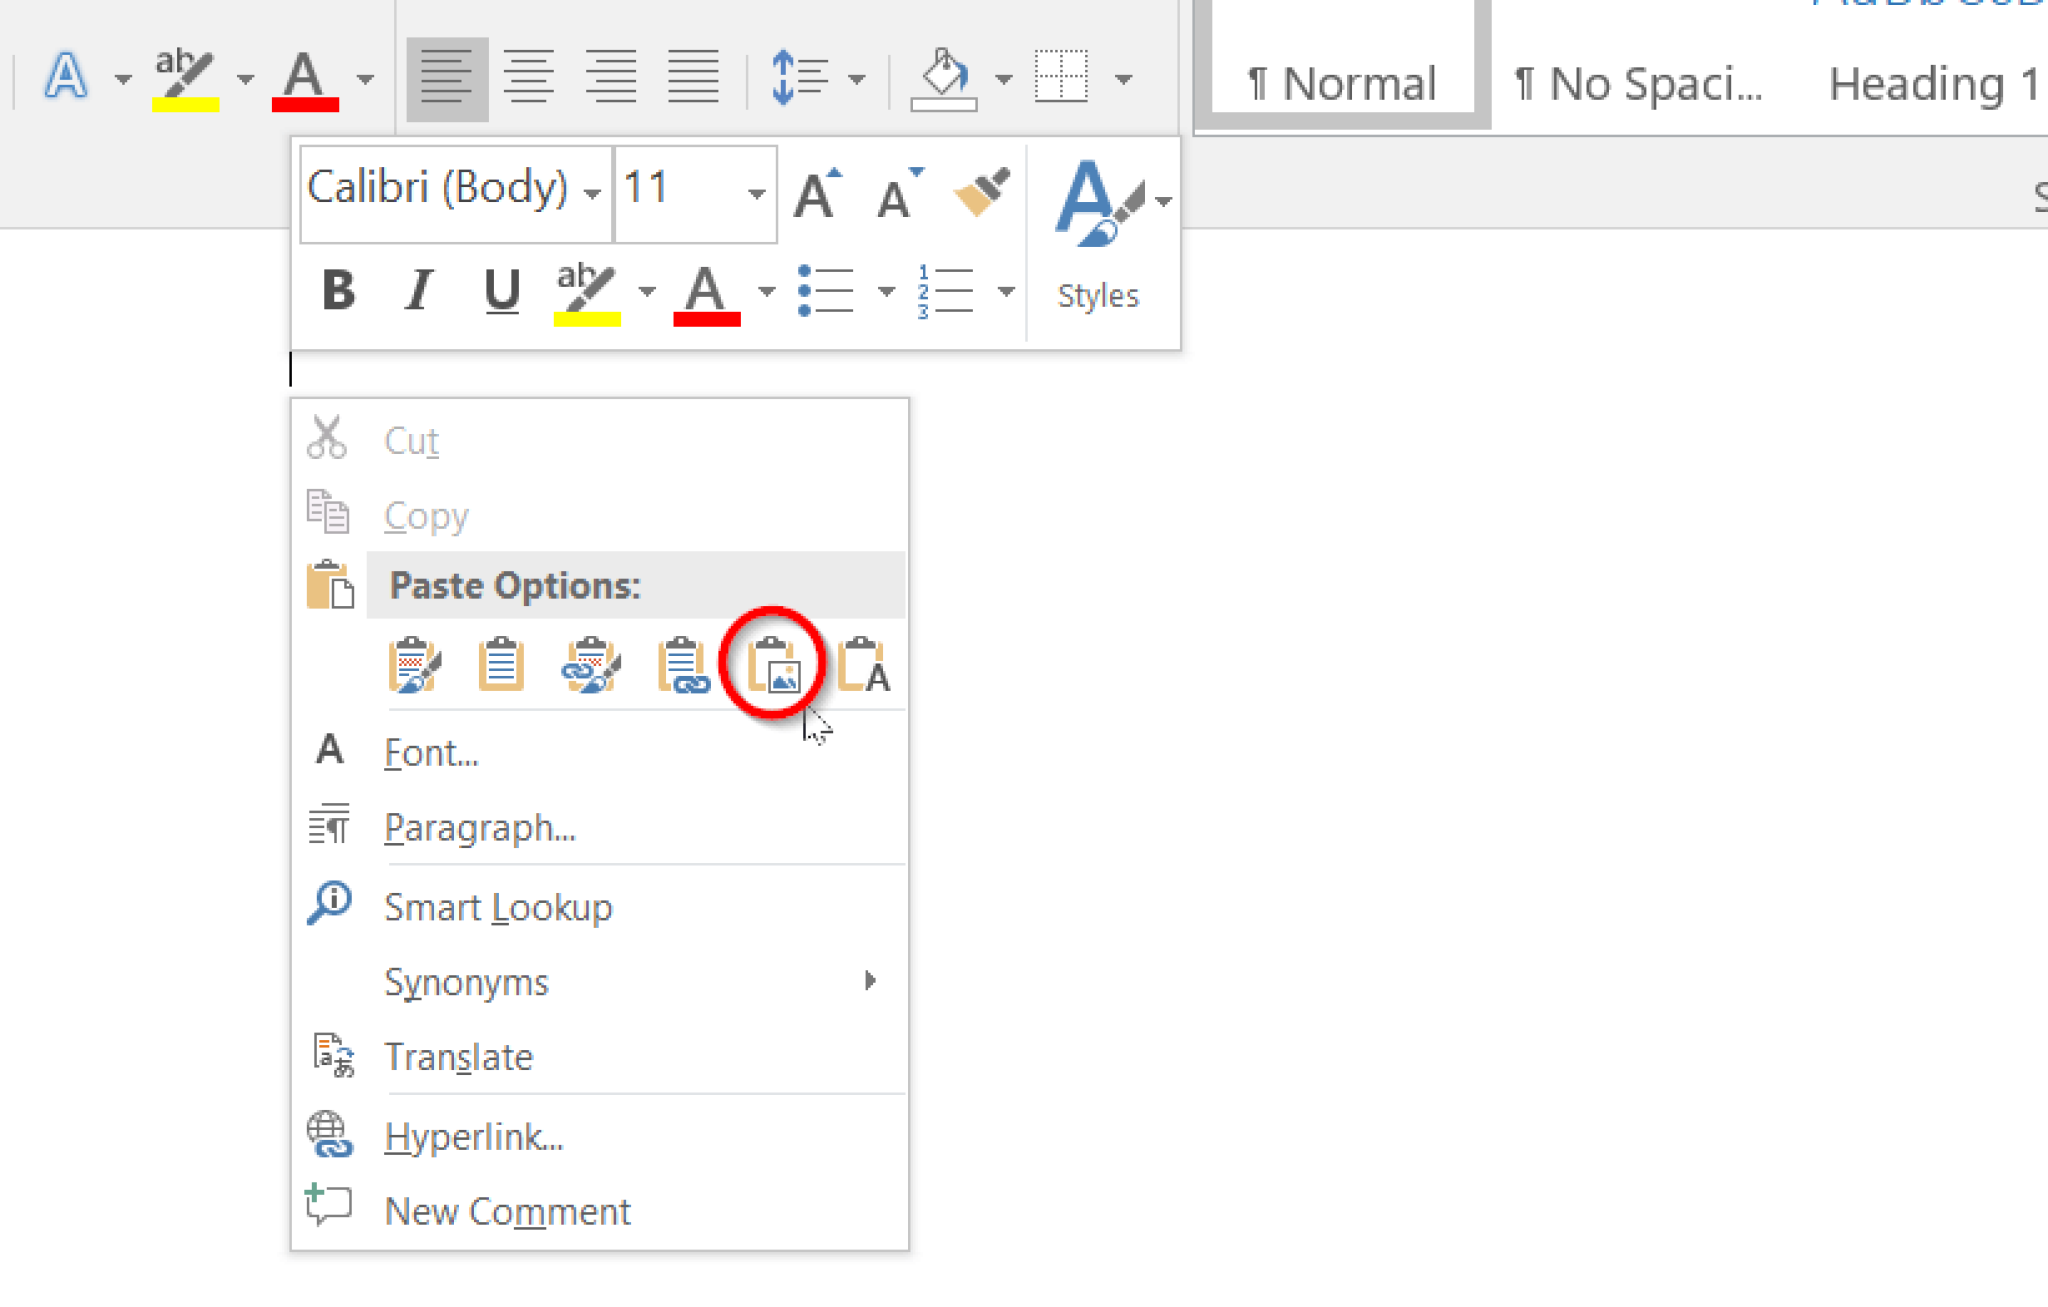Apply the Format Painter from the mini toolbar
The height and width of the screenshot is (1307, 2048).
click(x=981, y=192)
